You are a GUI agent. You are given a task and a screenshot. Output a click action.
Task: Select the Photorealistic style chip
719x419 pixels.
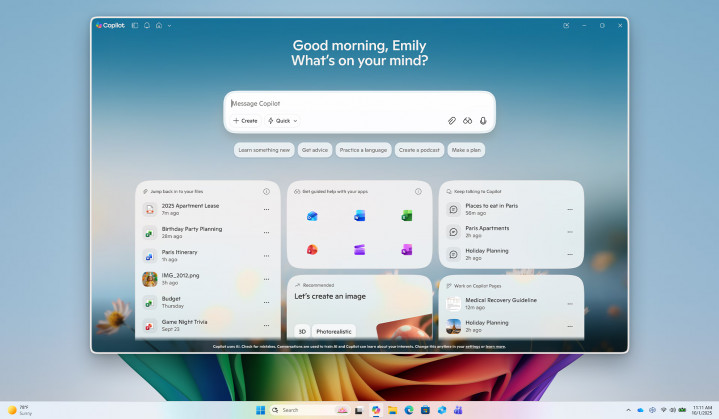tap(333, 331)
